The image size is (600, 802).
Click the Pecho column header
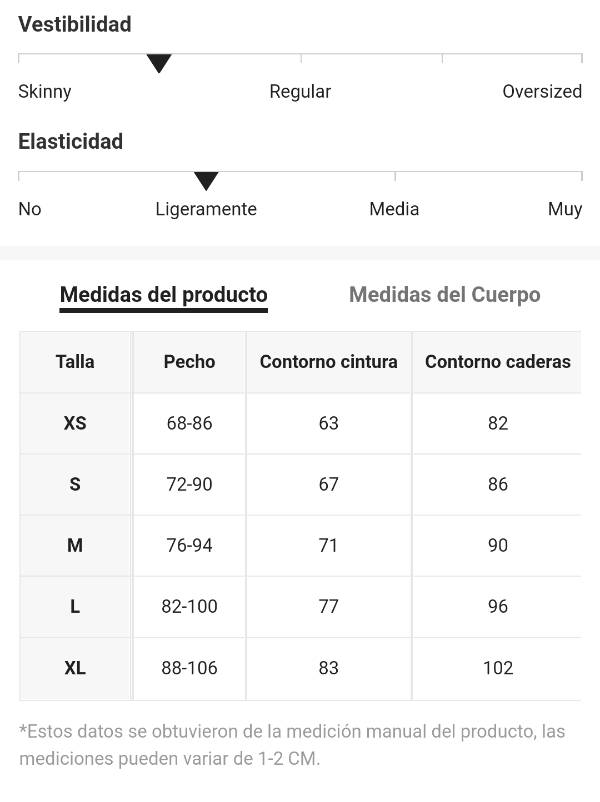click(x=189, y=362)
